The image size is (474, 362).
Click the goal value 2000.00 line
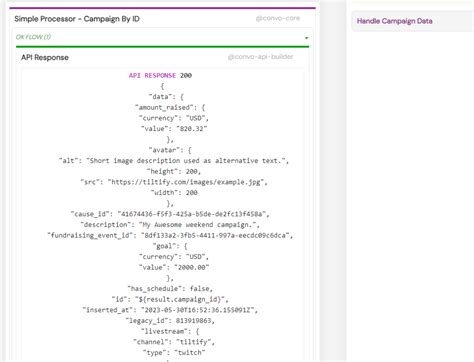(174, 267)
